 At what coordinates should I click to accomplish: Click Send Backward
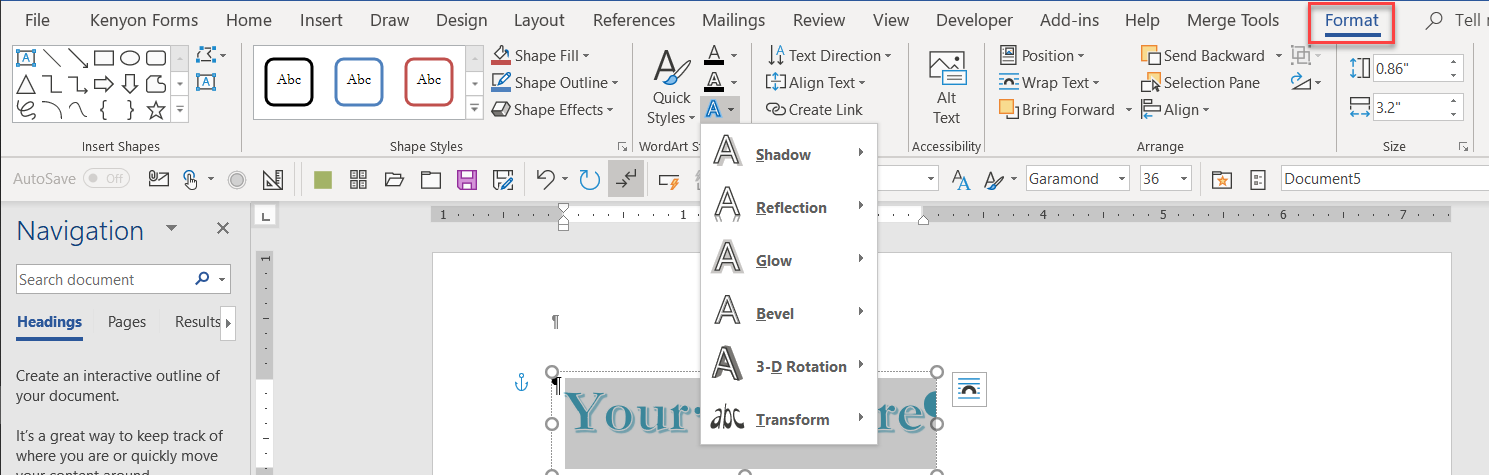coord(1204,56)
